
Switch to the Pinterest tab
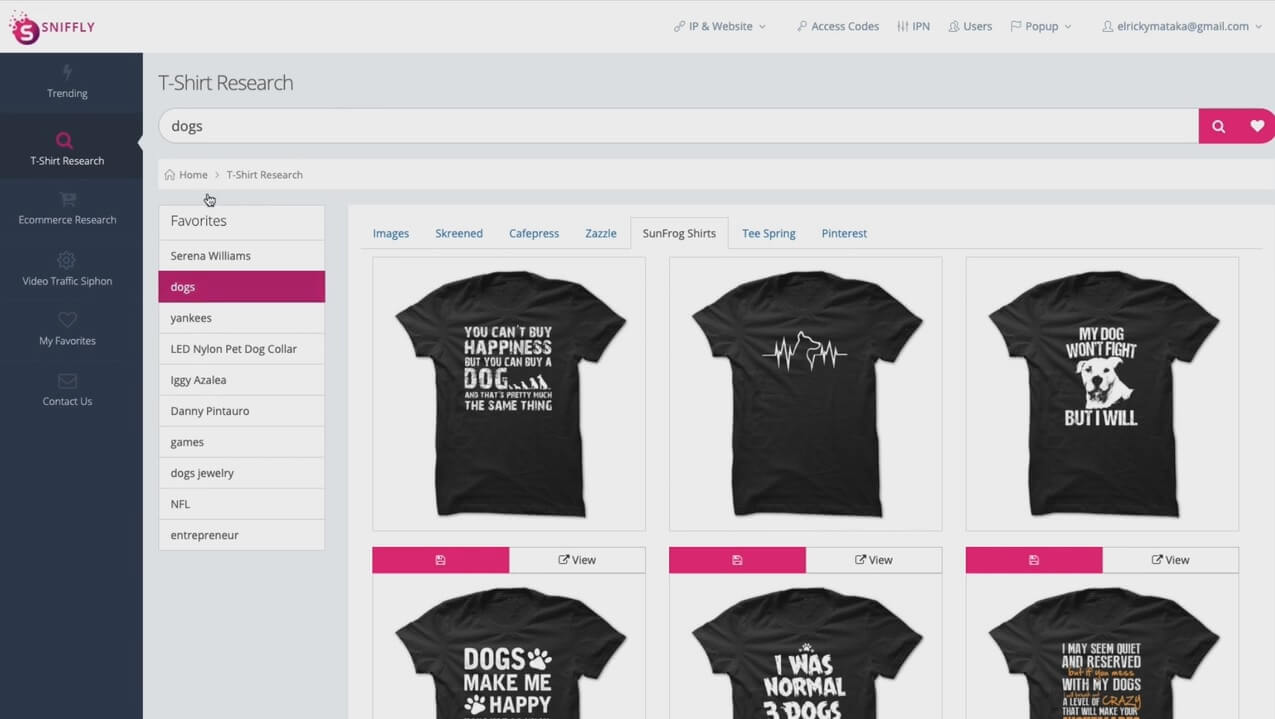point(844,233)
